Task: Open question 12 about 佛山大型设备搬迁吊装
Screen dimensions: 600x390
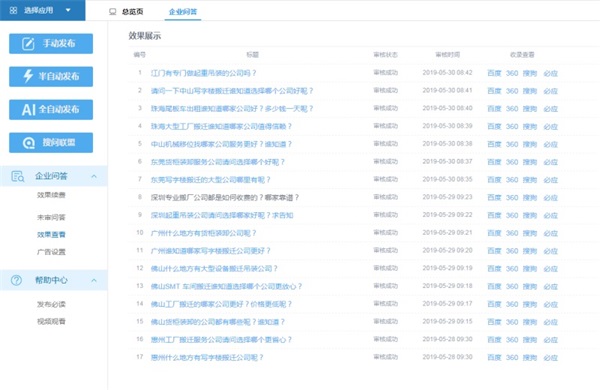Action: pos(214,269)
